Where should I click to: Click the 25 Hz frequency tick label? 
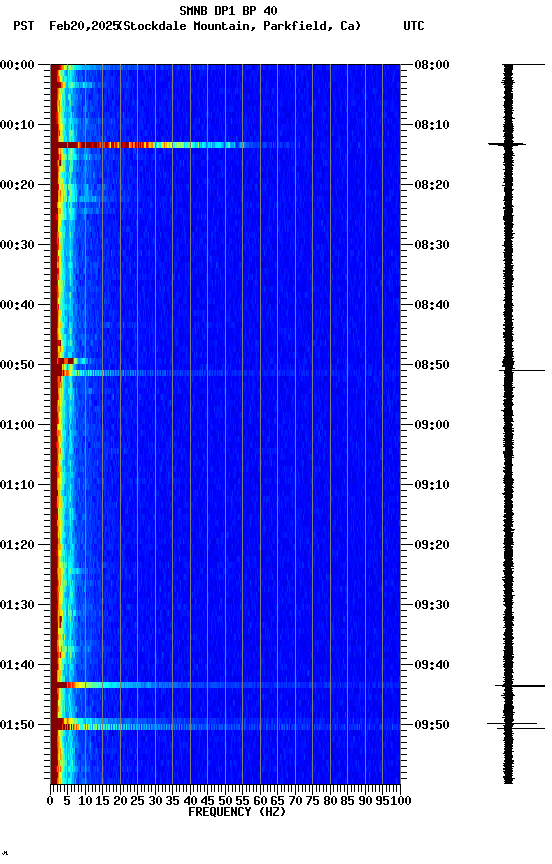point(137,801)
